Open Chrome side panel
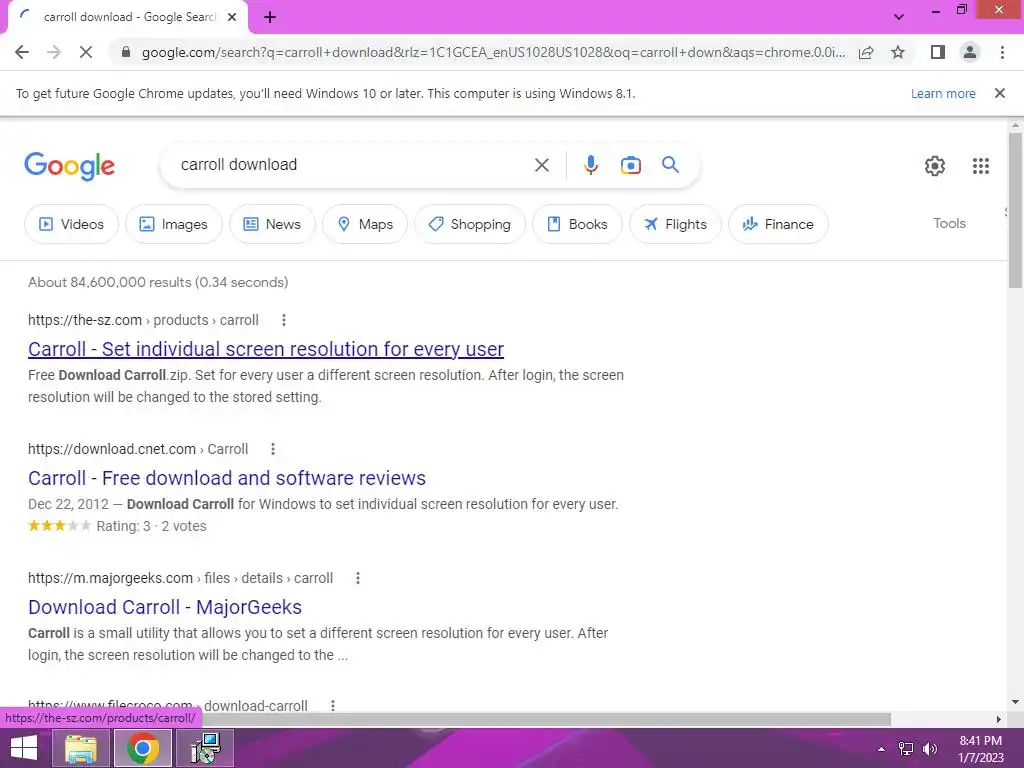The image size is (1024, 768). click(x=938, y=52)
